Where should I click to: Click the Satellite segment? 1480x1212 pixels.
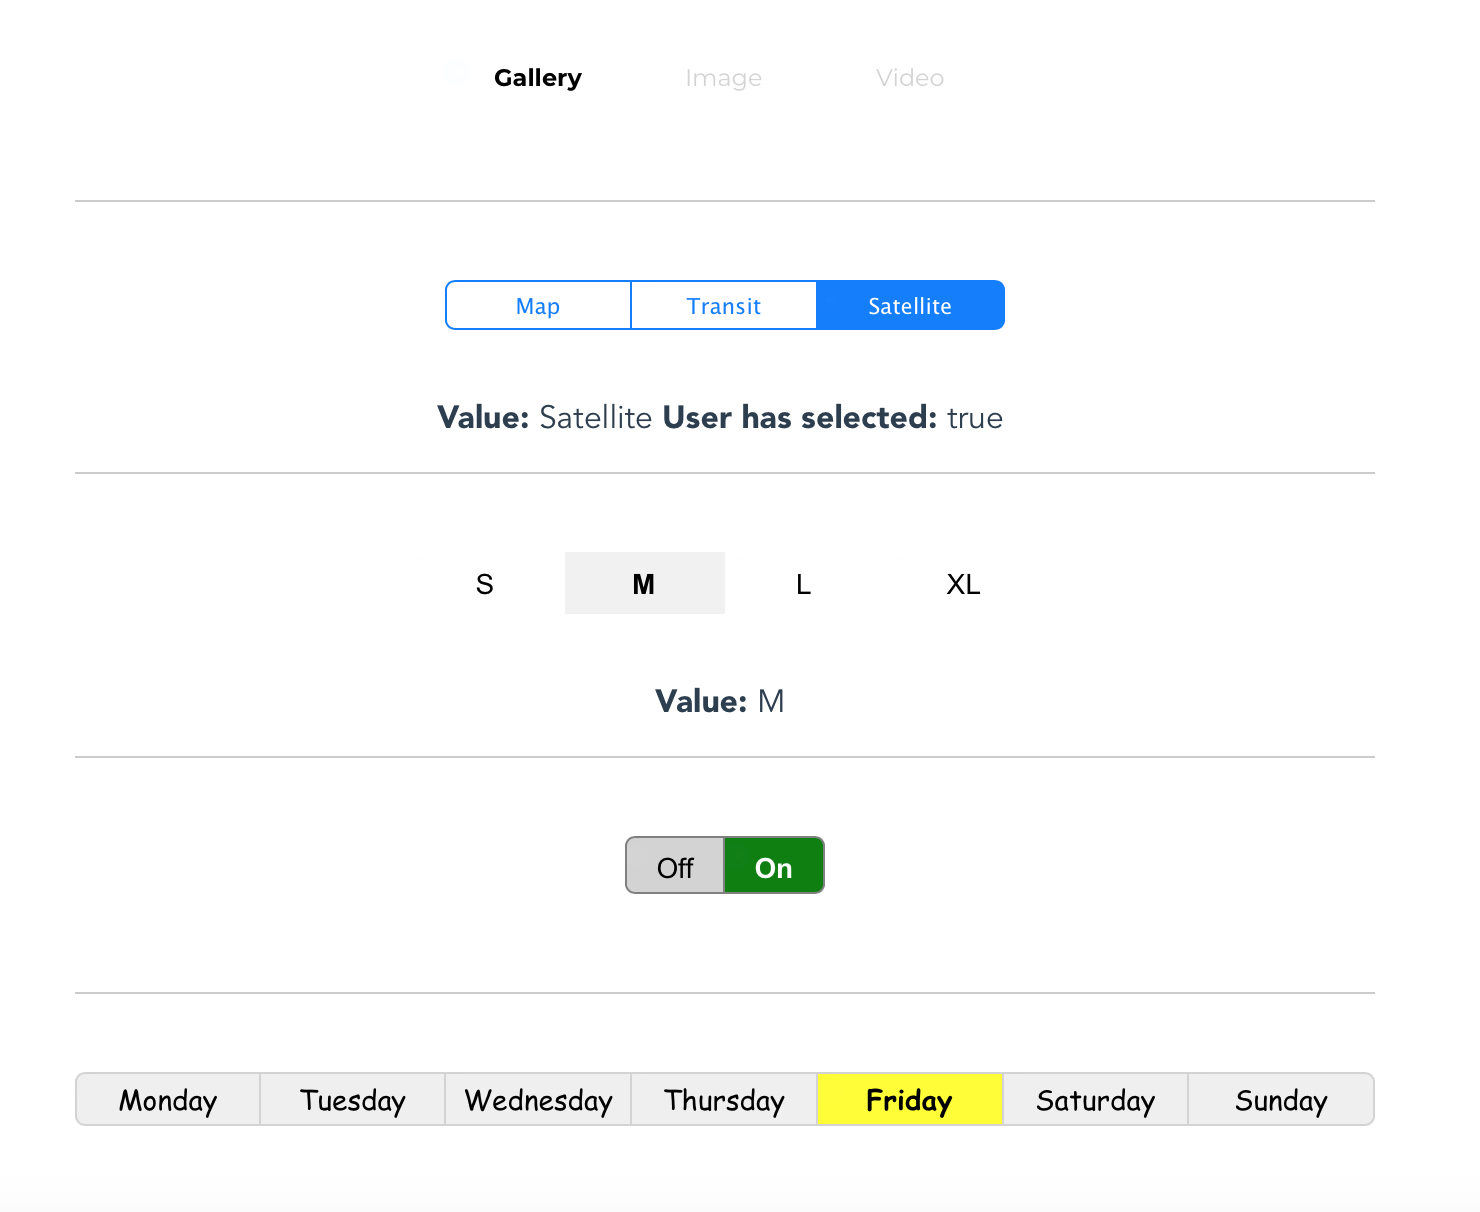click(x=910, y=306)
